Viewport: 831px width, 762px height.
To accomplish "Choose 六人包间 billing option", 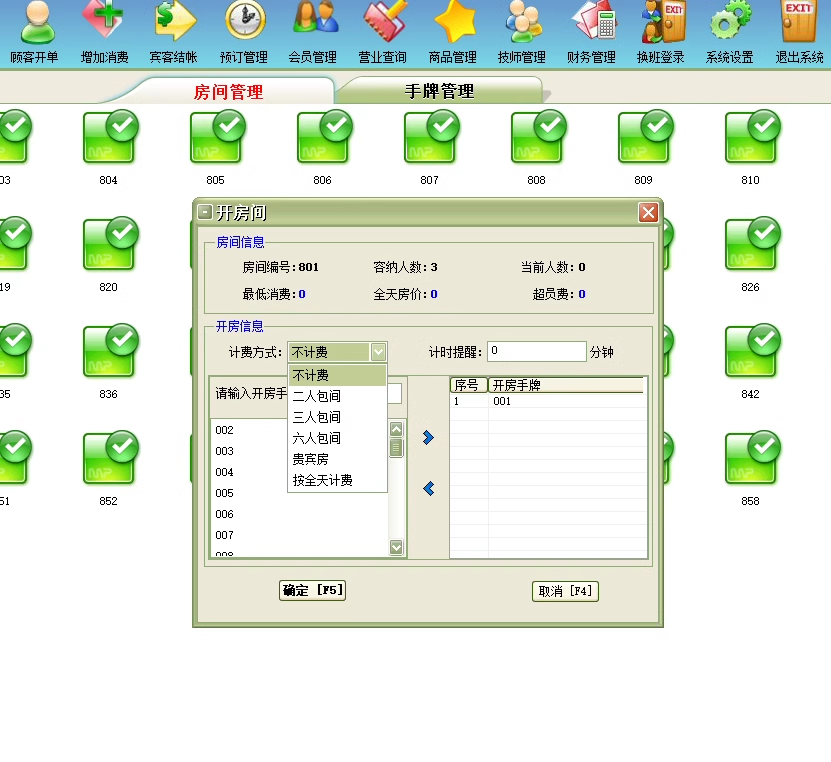I will click(x=337, y=438).
